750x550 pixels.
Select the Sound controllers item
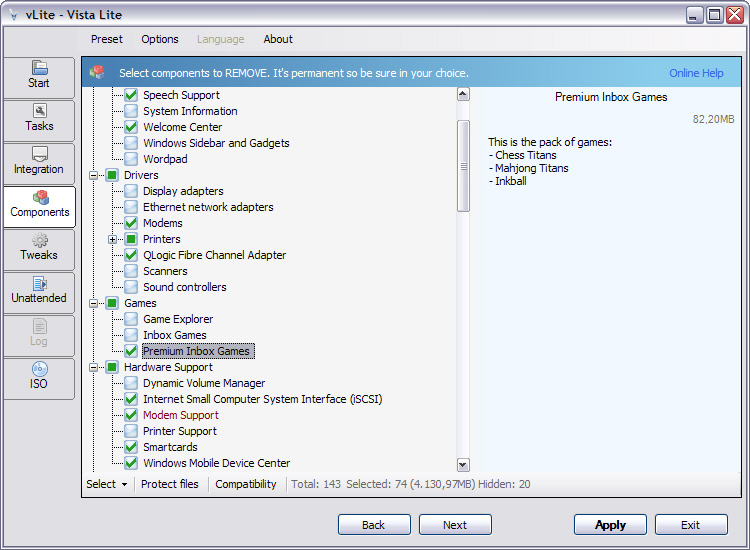click(x=185, y=287)
